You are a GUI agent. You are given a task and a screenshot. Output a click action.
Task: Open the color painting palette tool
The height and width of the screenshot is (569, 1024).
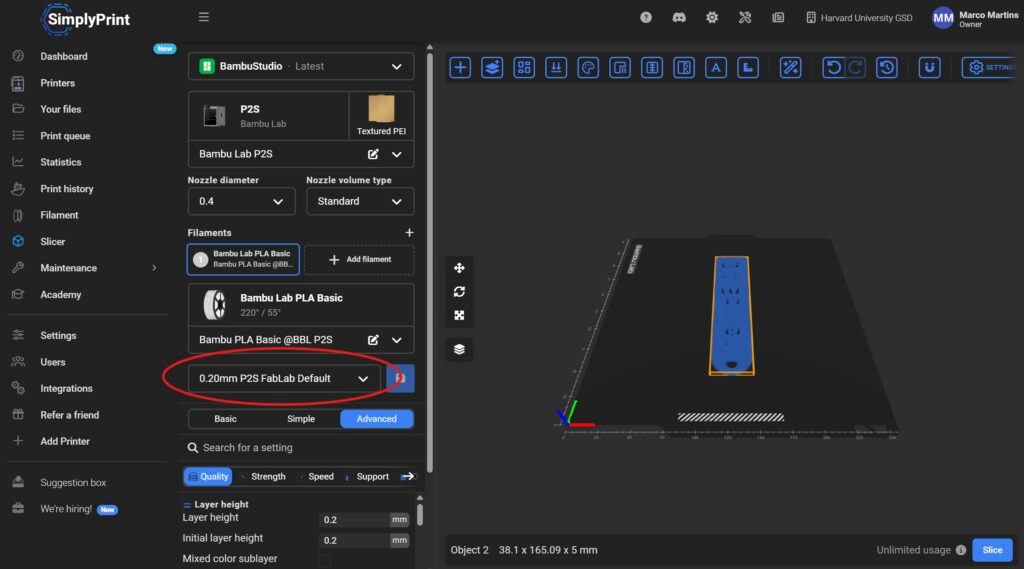588,67
